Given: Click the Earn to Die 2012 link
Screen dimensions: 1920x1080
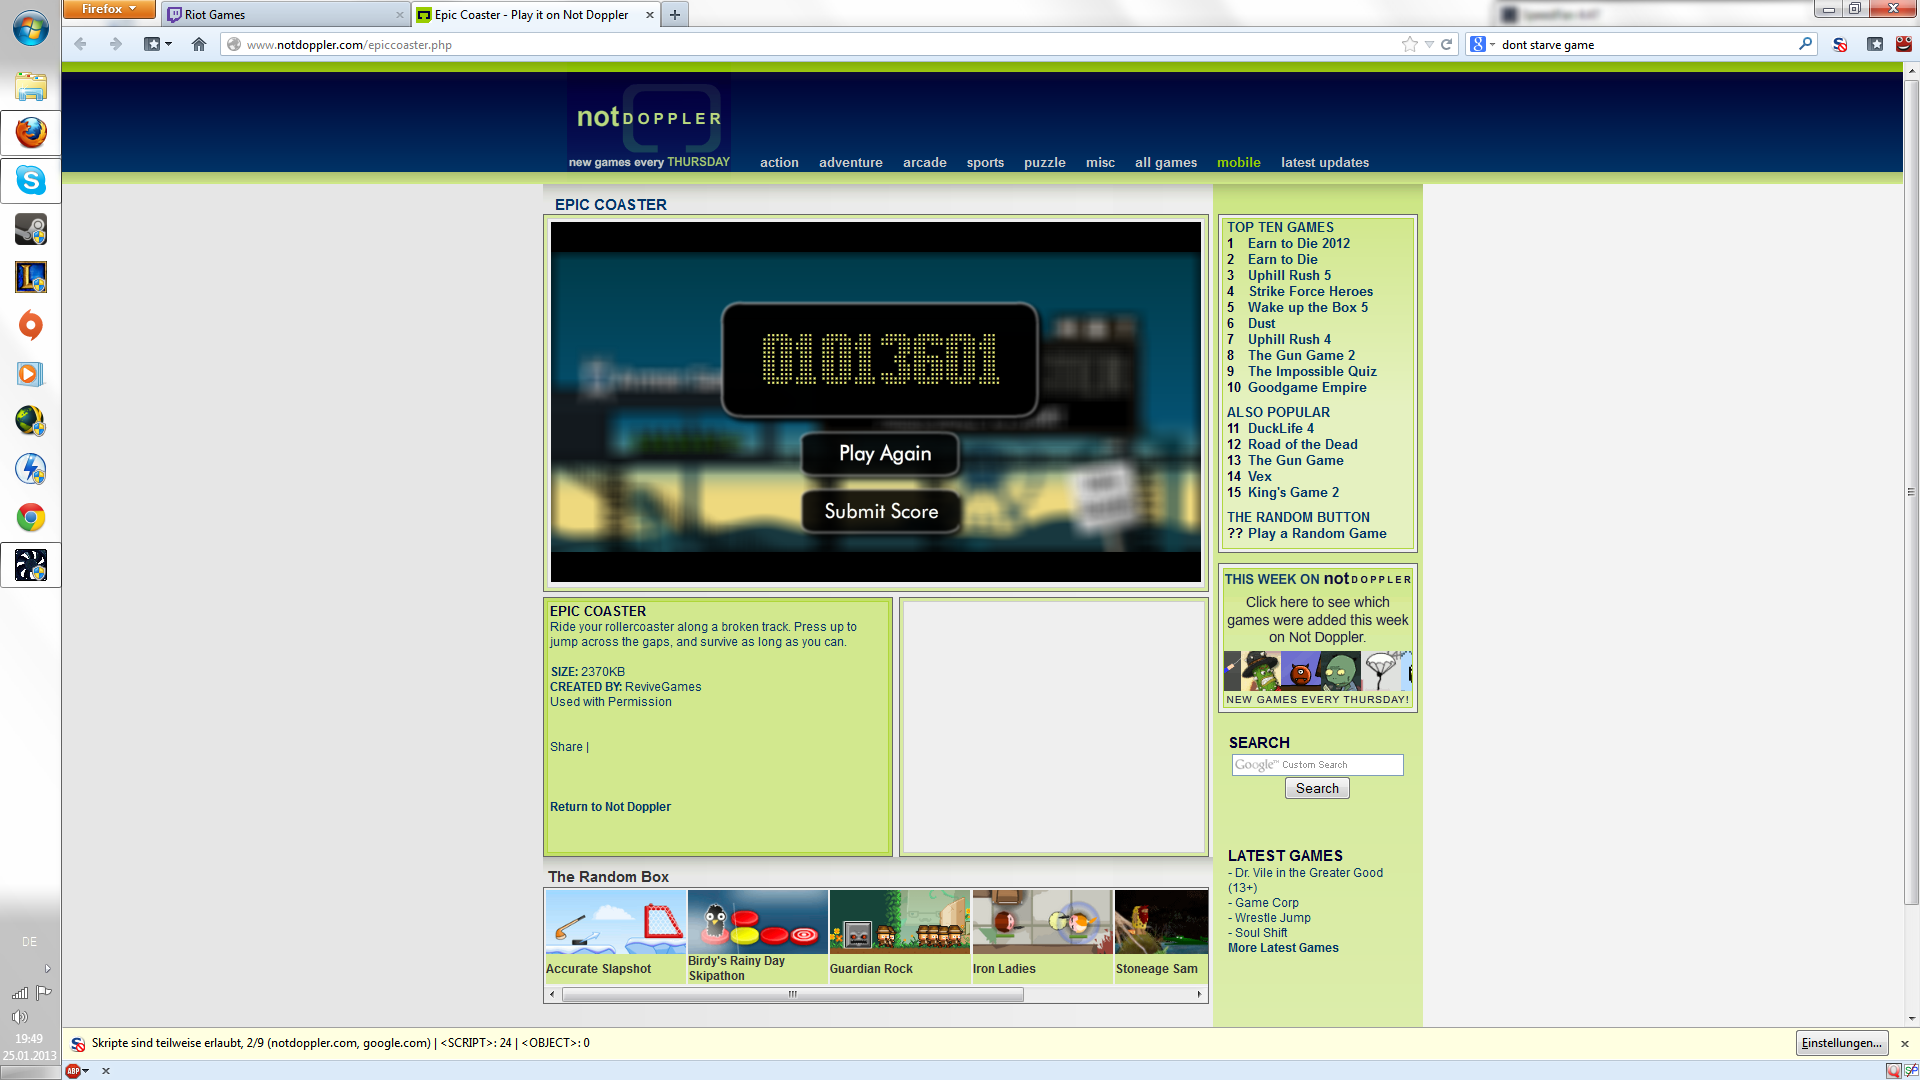Looking at the screenshot, I should [1299, 243].
